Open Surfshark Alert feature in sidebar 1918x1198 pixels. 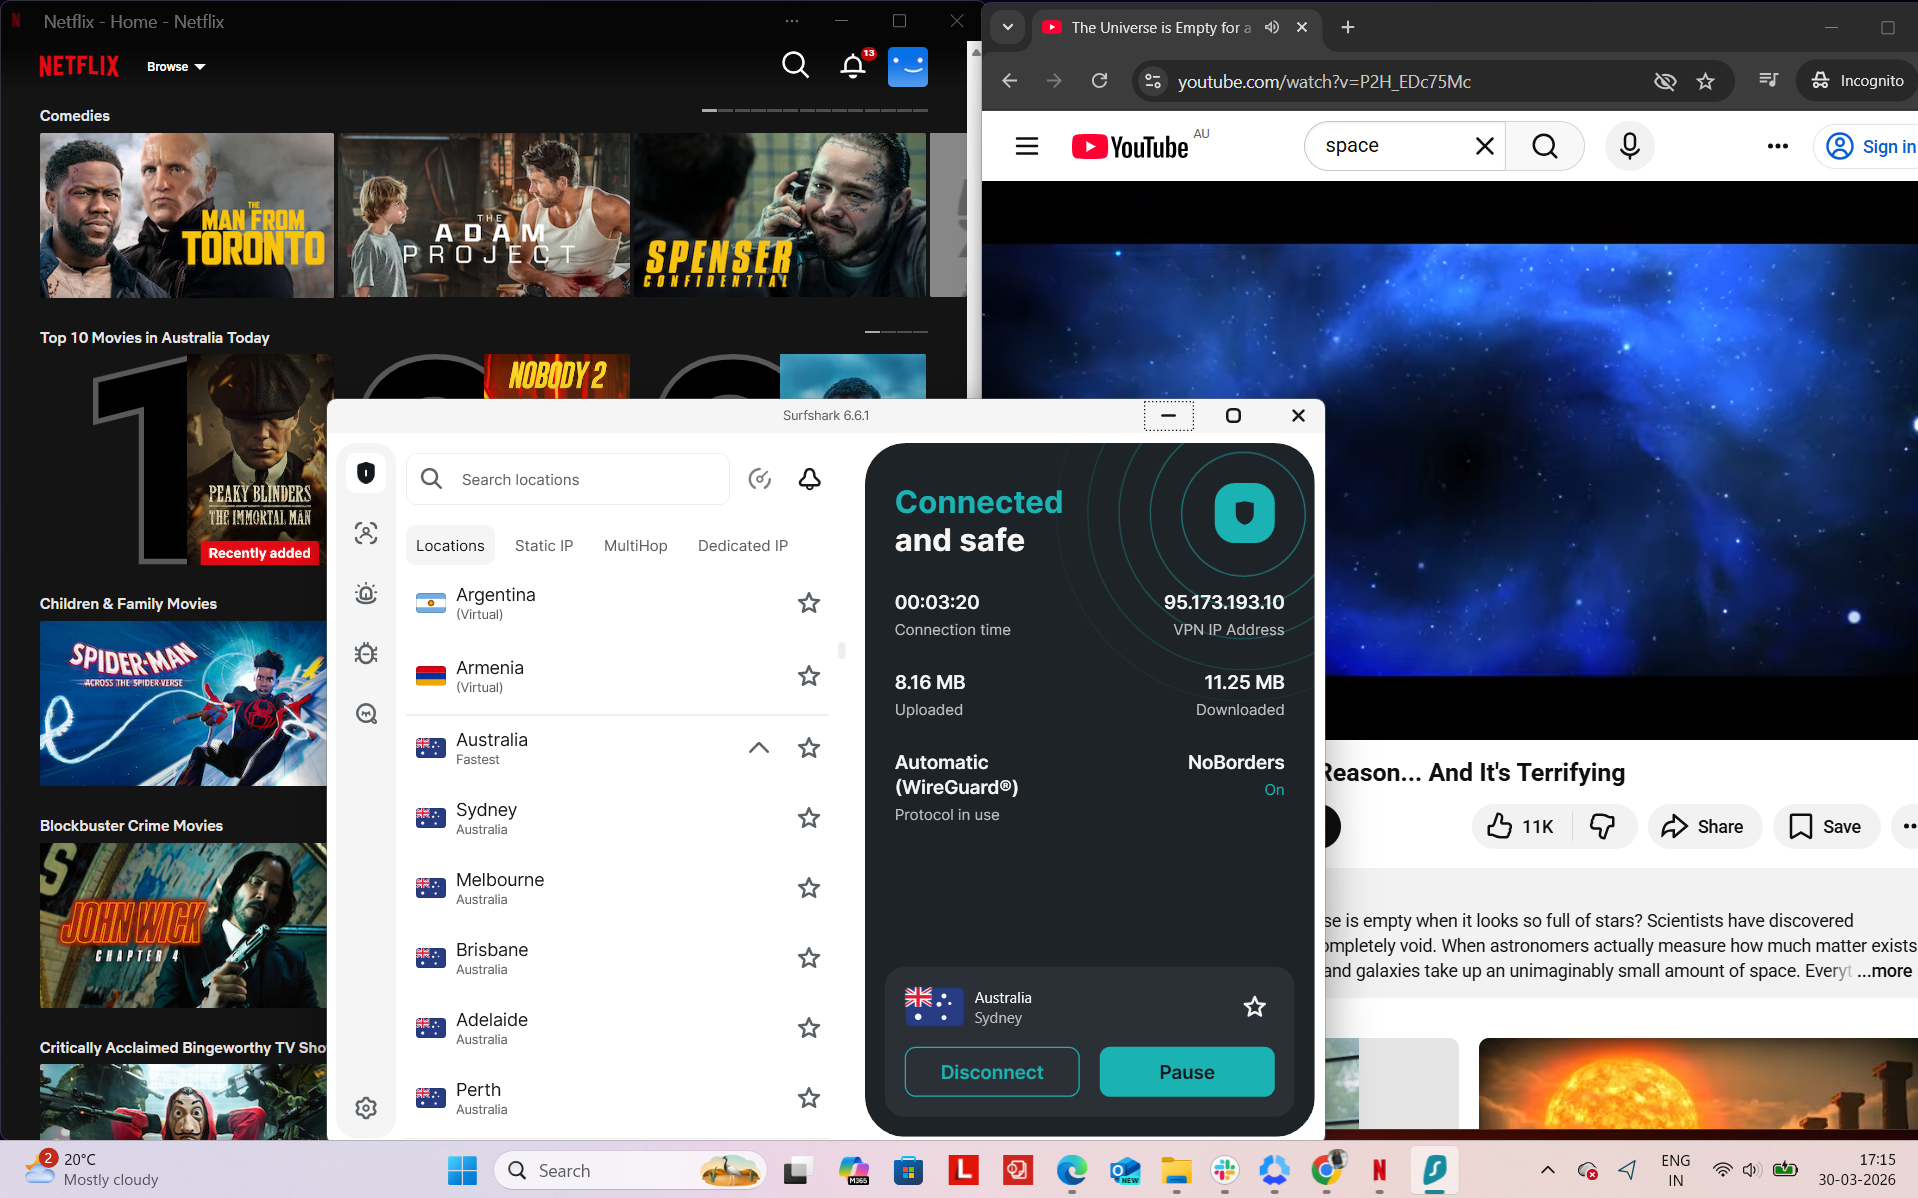coord(366,593)
